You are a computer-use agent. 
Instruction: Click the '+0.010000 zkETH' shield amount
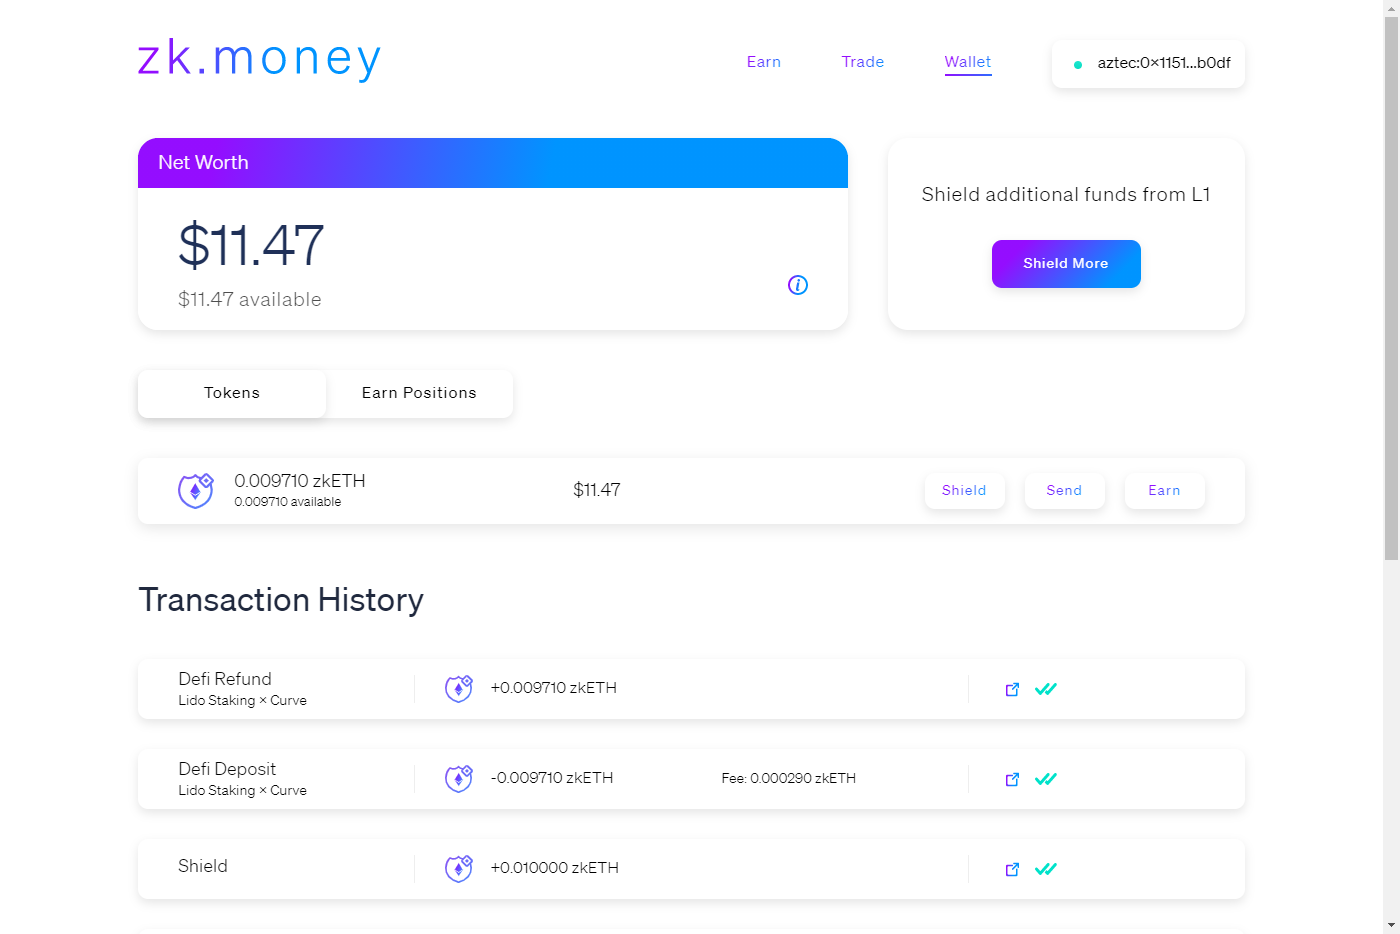(555, 868)
